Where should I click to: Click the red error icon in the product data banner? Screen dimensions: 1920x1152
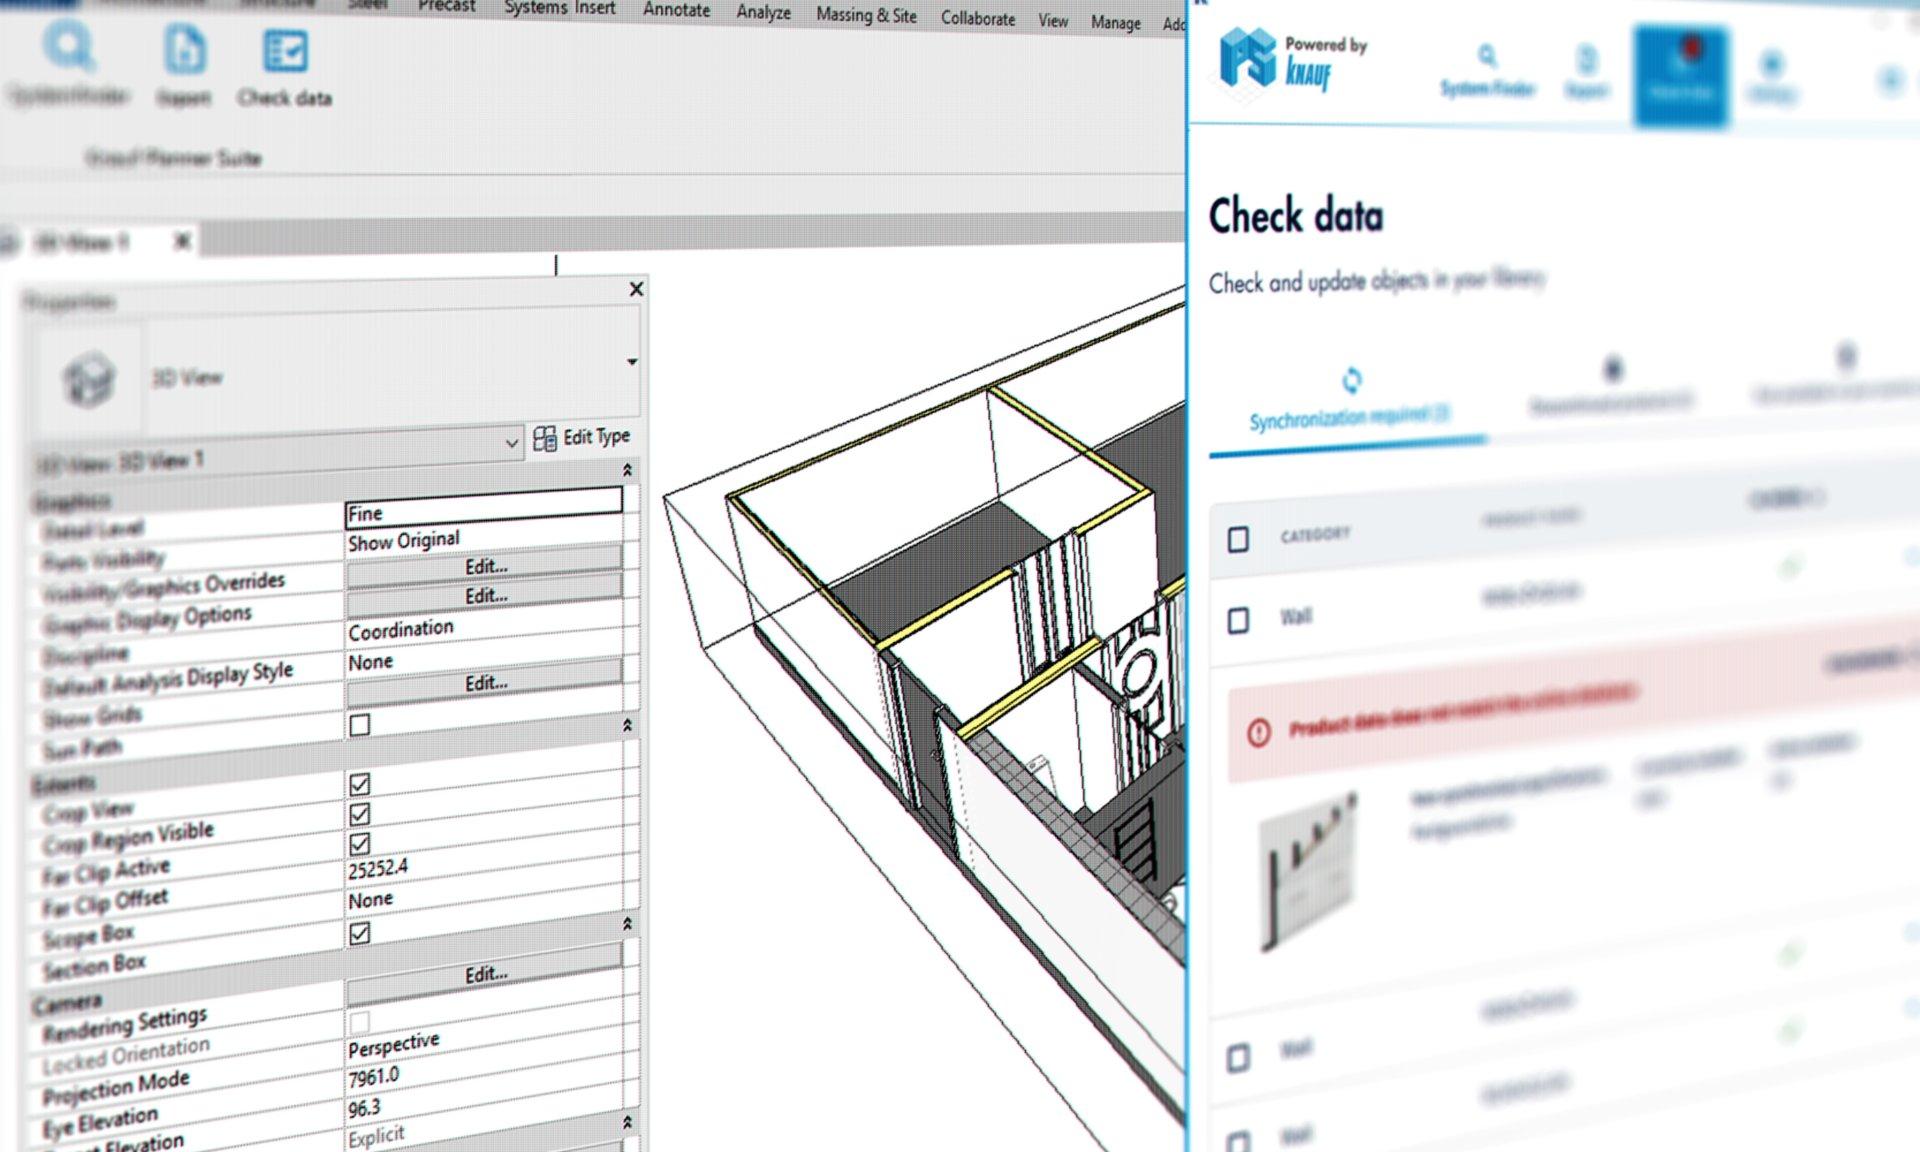pos(1258,733)
